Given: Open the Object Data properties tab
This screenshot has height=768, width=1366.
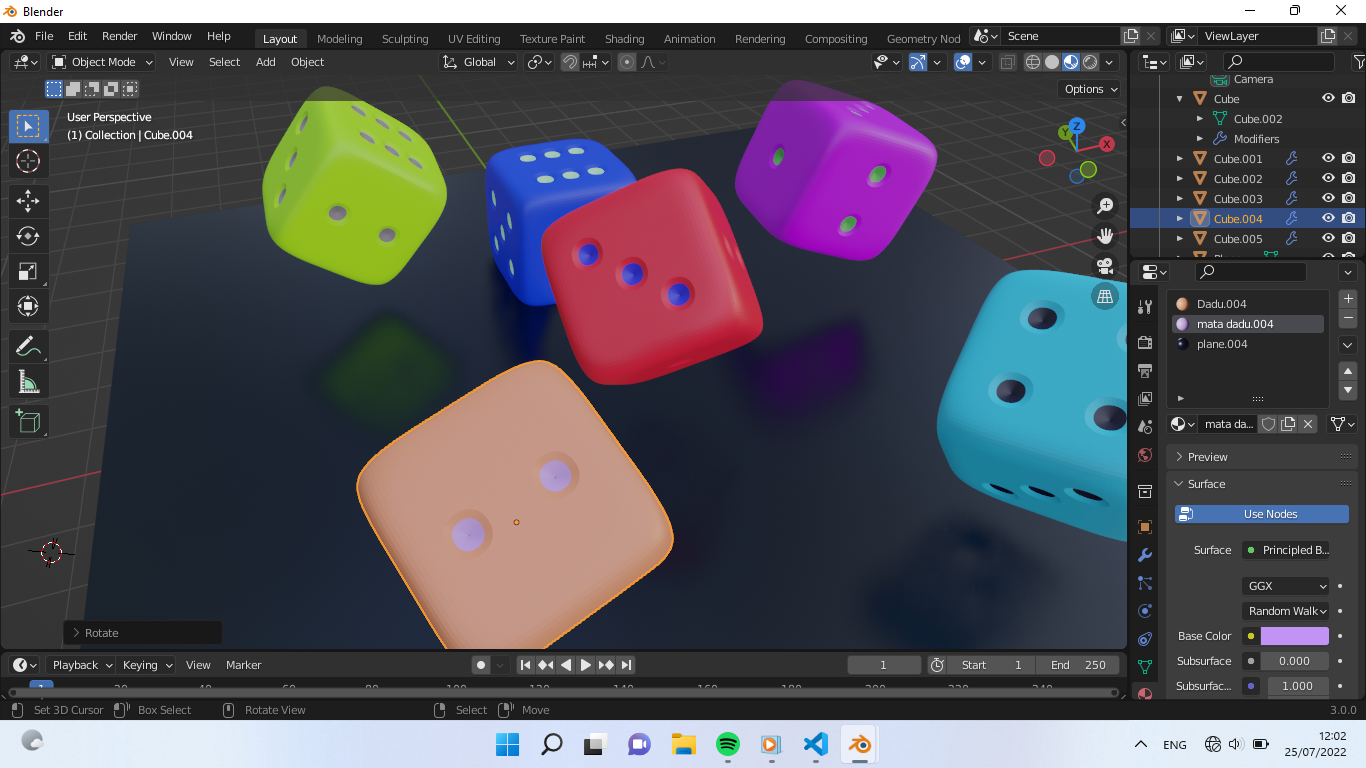Looking at the screenshot, I should click(1145, 667).
